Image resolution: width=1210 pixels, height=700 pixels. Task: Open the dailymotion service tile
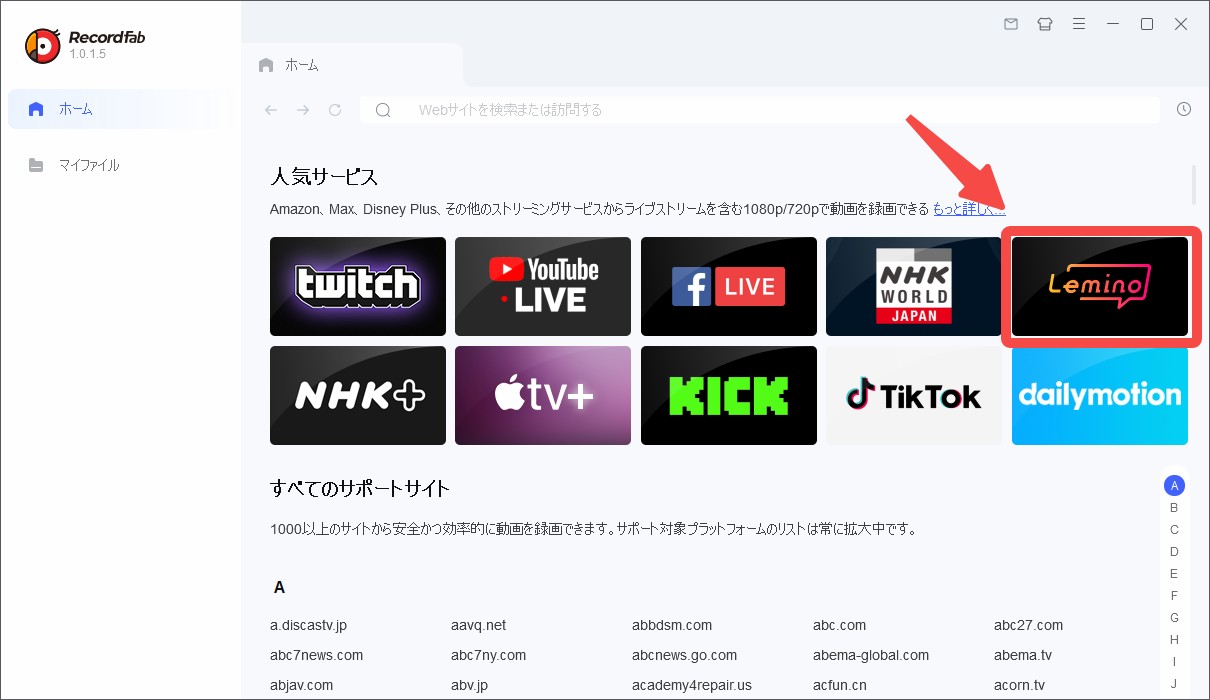[1099, 395]
